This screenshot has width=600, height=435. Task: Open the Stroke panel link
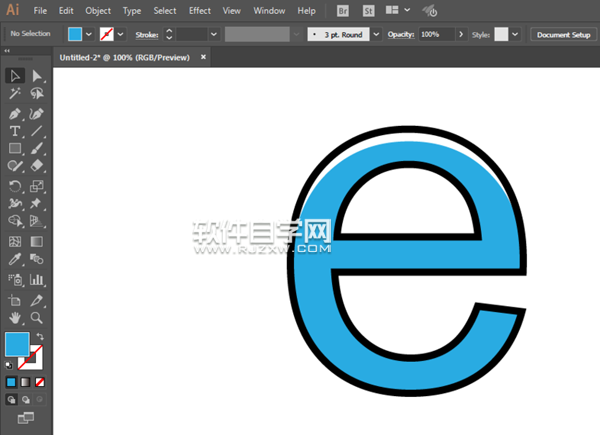click(147, 35)
